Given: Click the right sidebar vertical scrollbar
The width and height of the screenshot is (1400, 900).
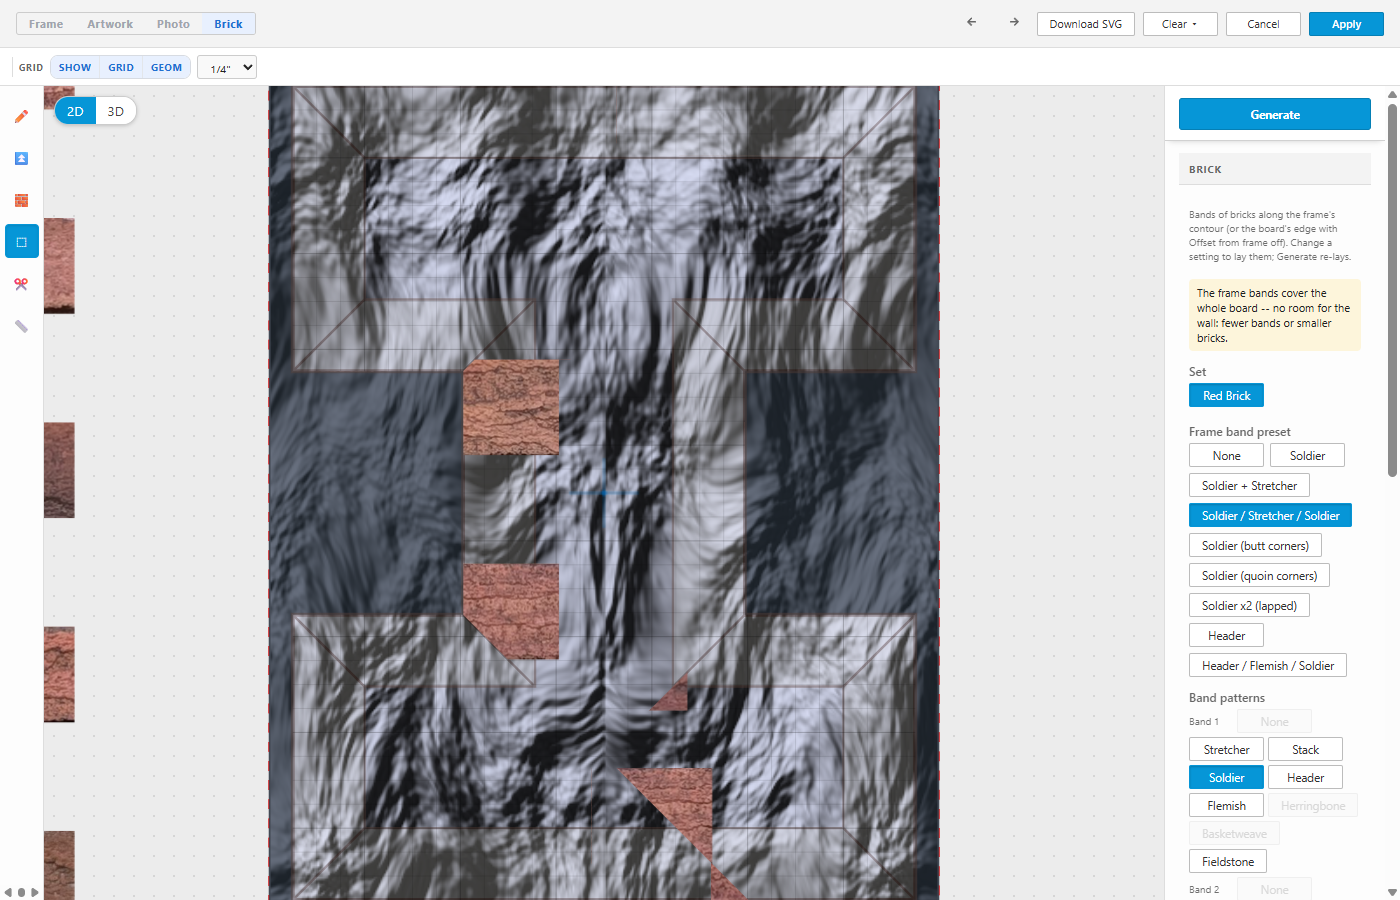Looking at the screenshot, I should [1392, 290].
